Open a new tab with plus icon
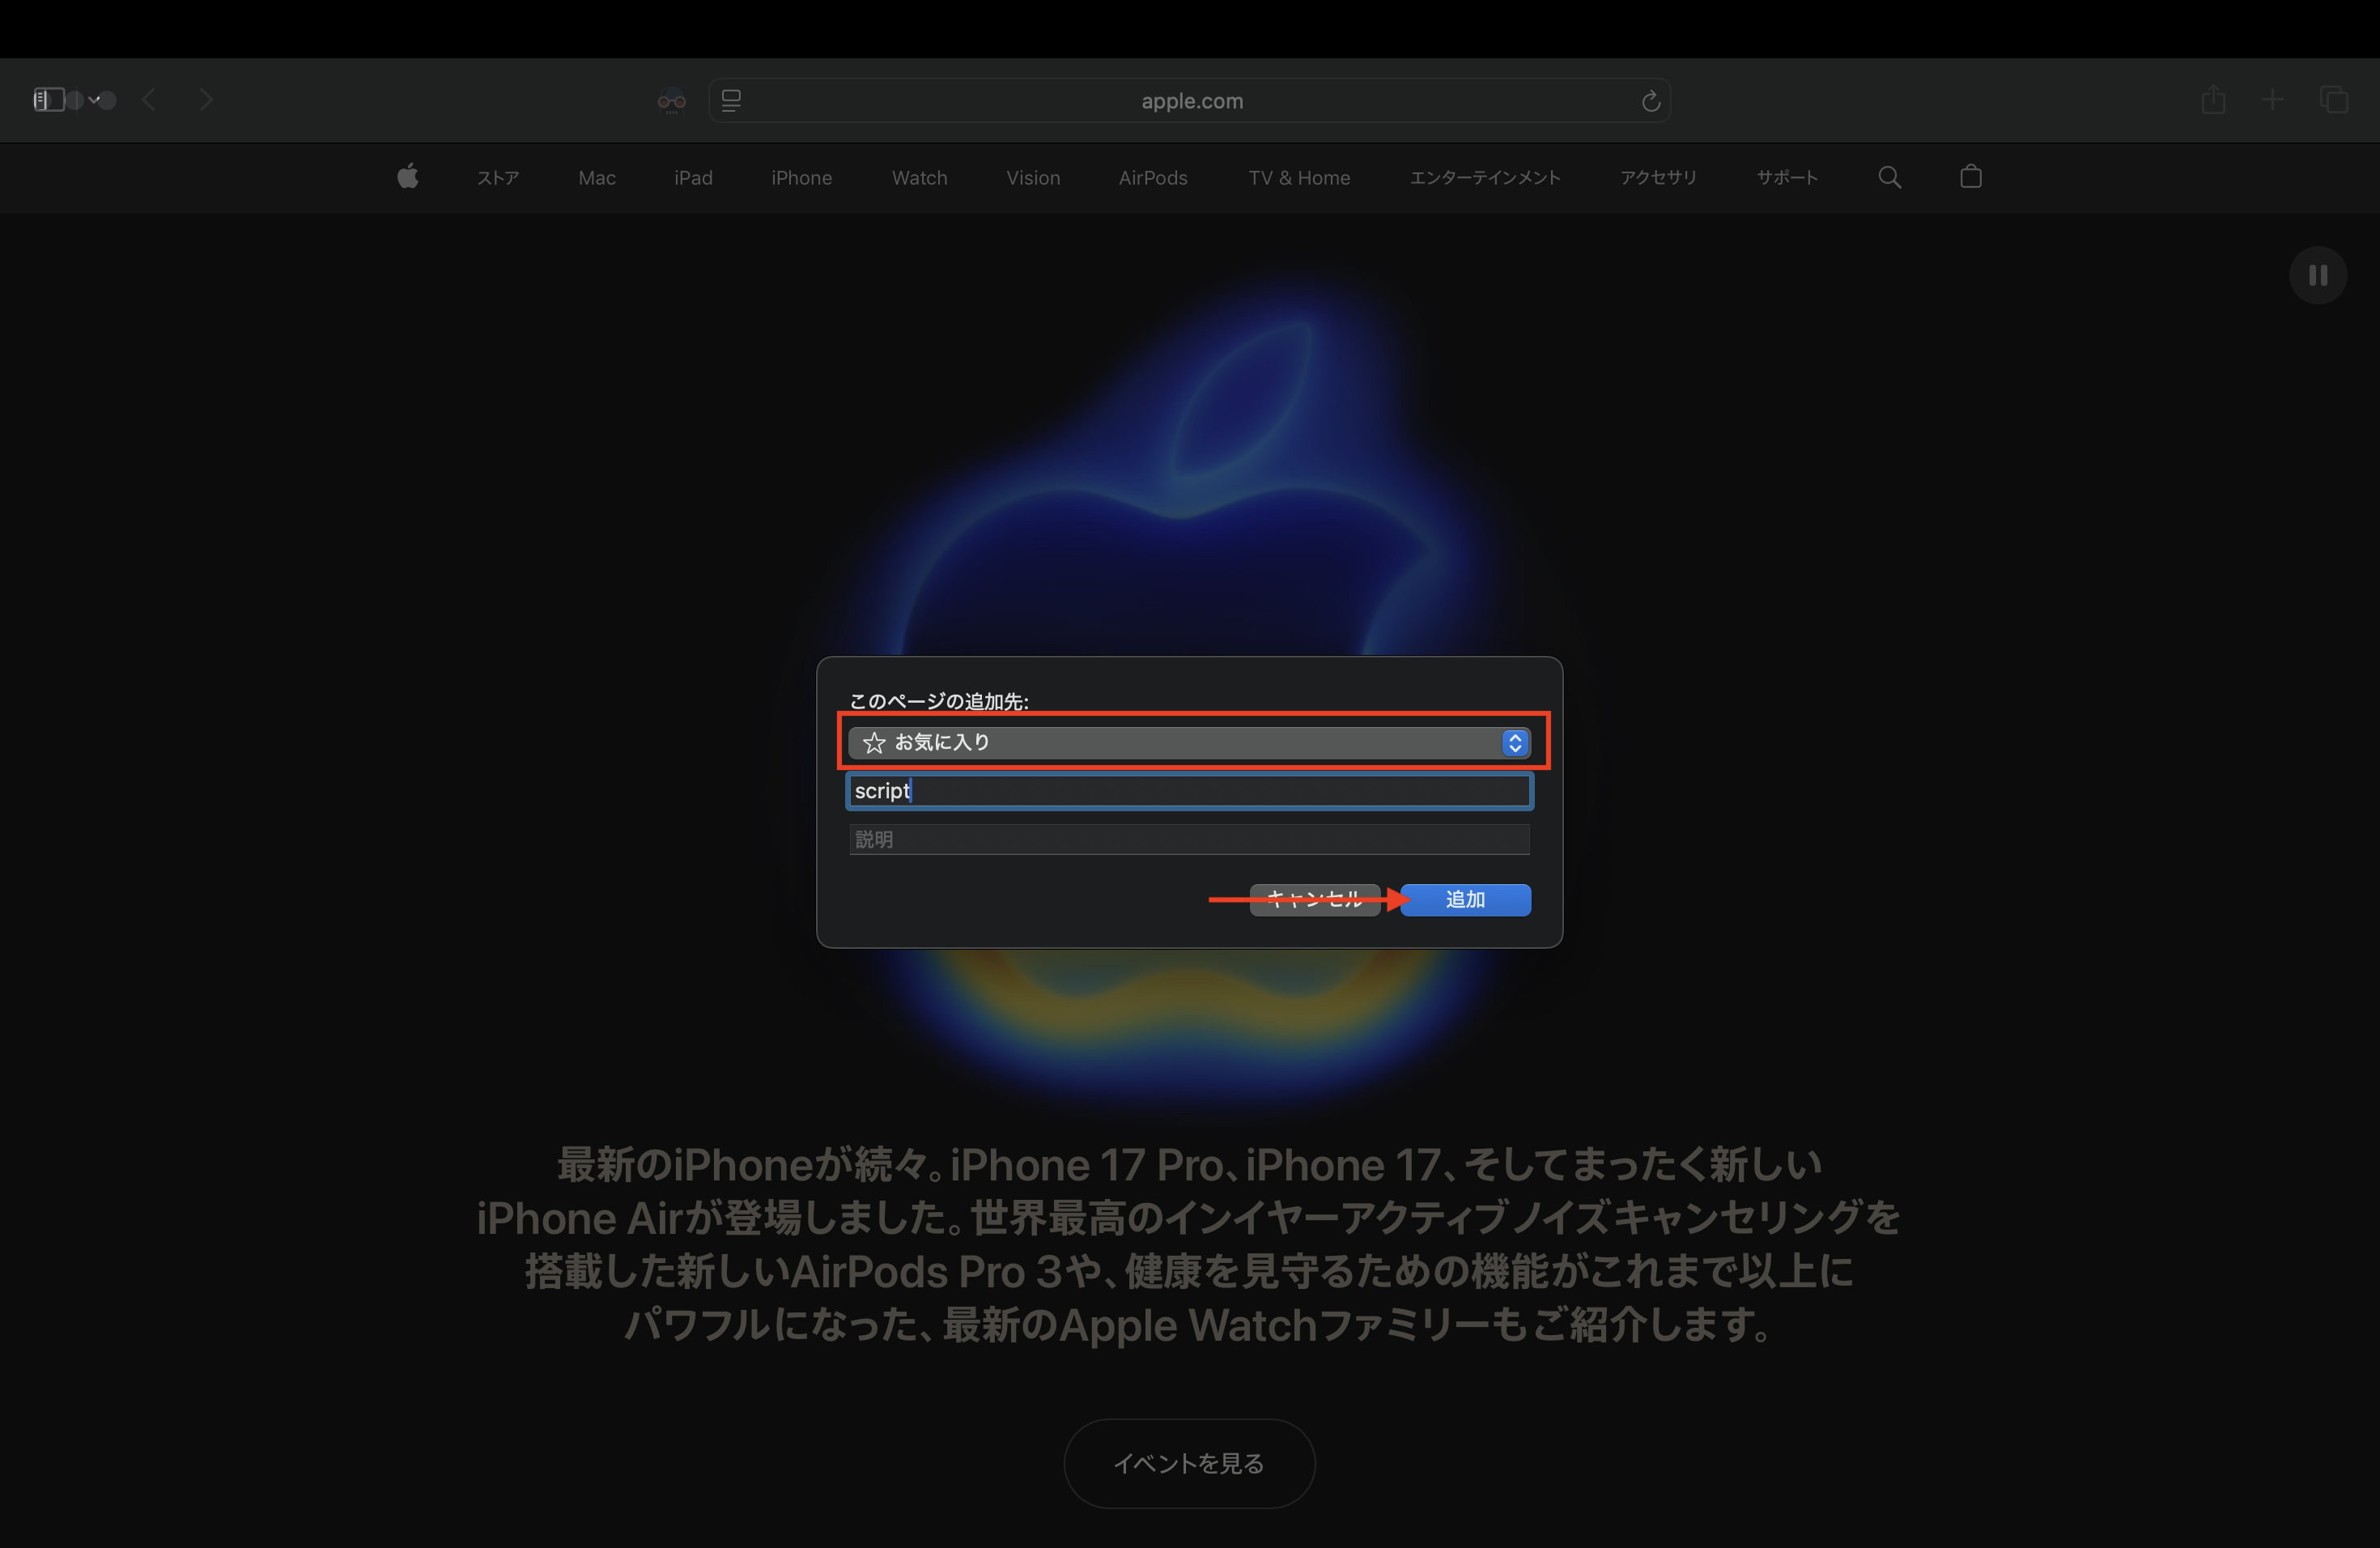Viewport: 2380px width, 1548px height. coord(2272,100)
